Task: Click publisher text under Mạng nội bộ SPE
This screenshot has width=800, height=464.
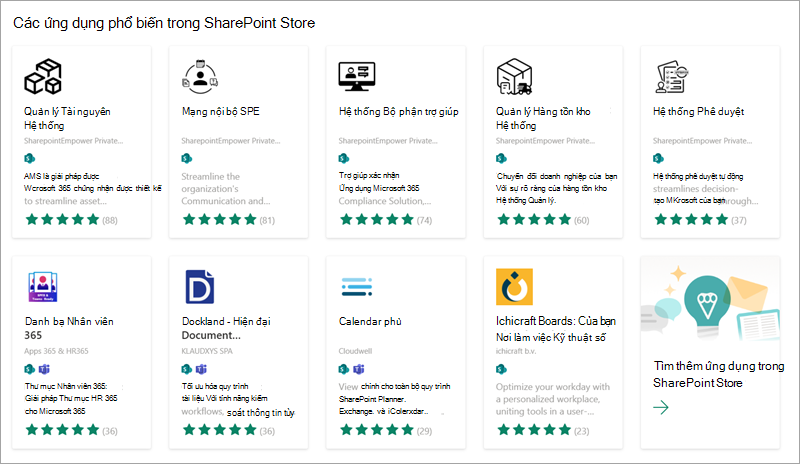Action: [231, 141]
